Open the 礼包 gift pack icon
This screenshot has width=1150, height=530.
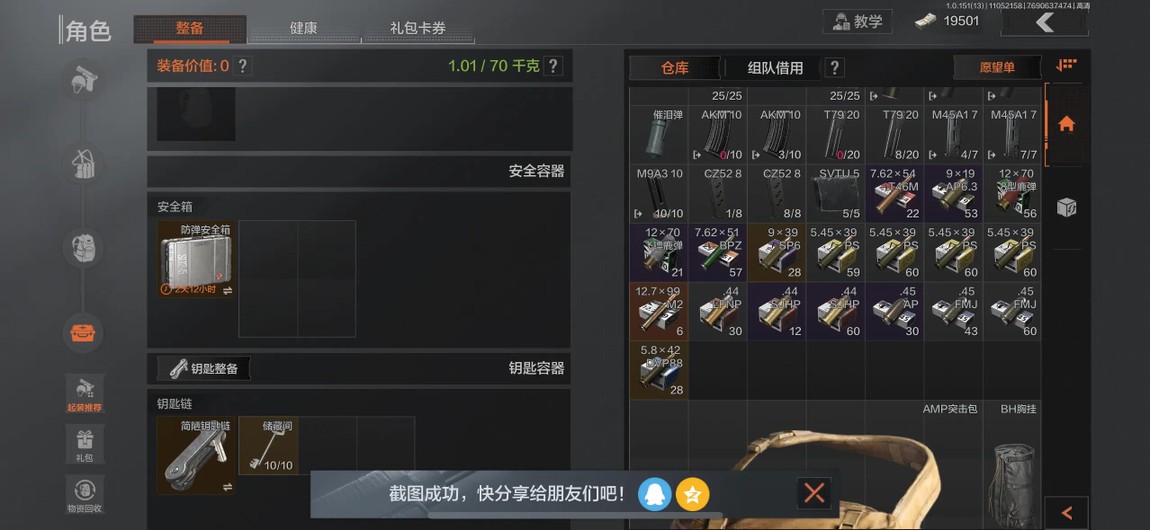click(x=84, y=444)
